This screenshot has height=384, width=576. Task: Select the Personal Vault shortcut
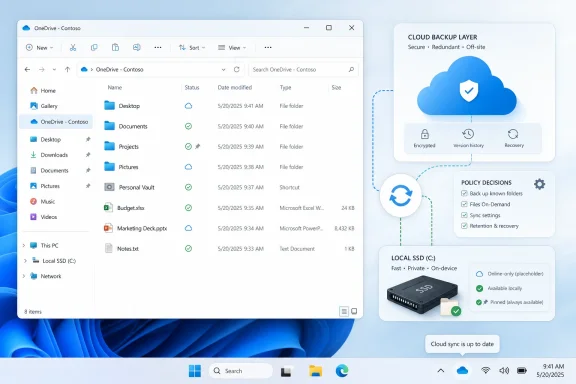pyautogui.click(x=228, y=187)
